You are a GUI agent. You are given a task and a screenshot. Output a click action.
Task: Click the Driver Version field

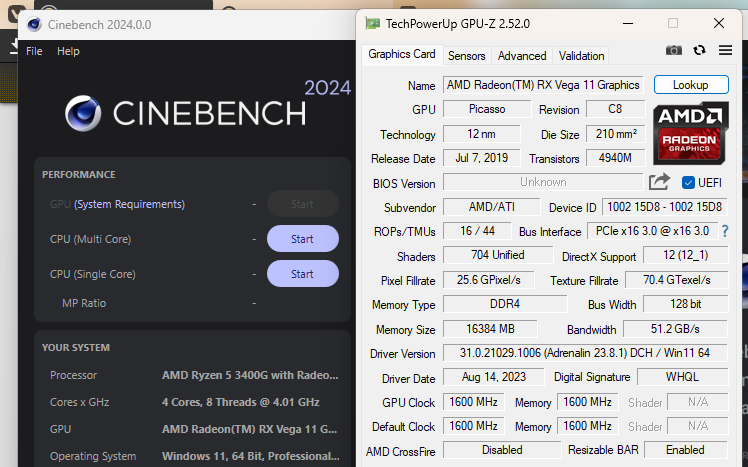pyautogui.click(x=585, y=353)
